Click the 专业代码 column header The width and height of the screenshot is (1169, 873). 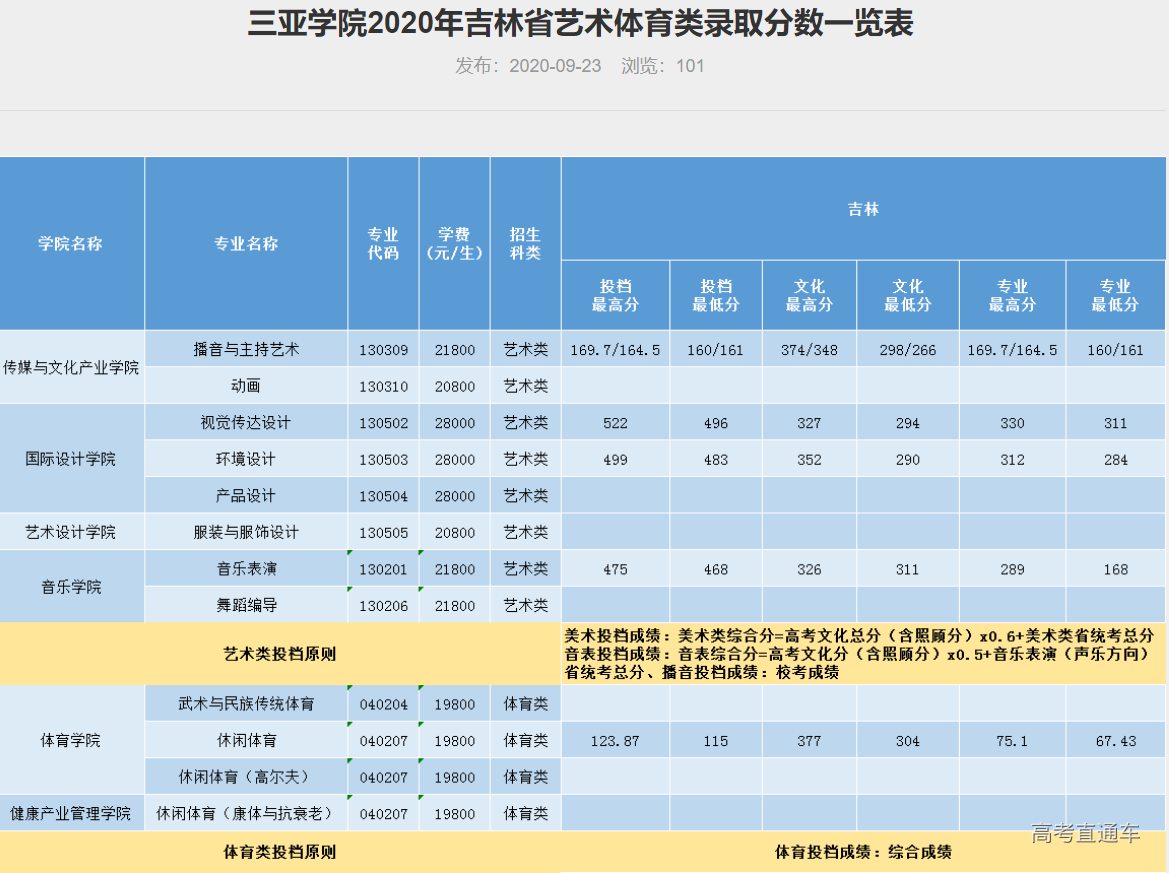pyautogui.click(x=383, y=244)
